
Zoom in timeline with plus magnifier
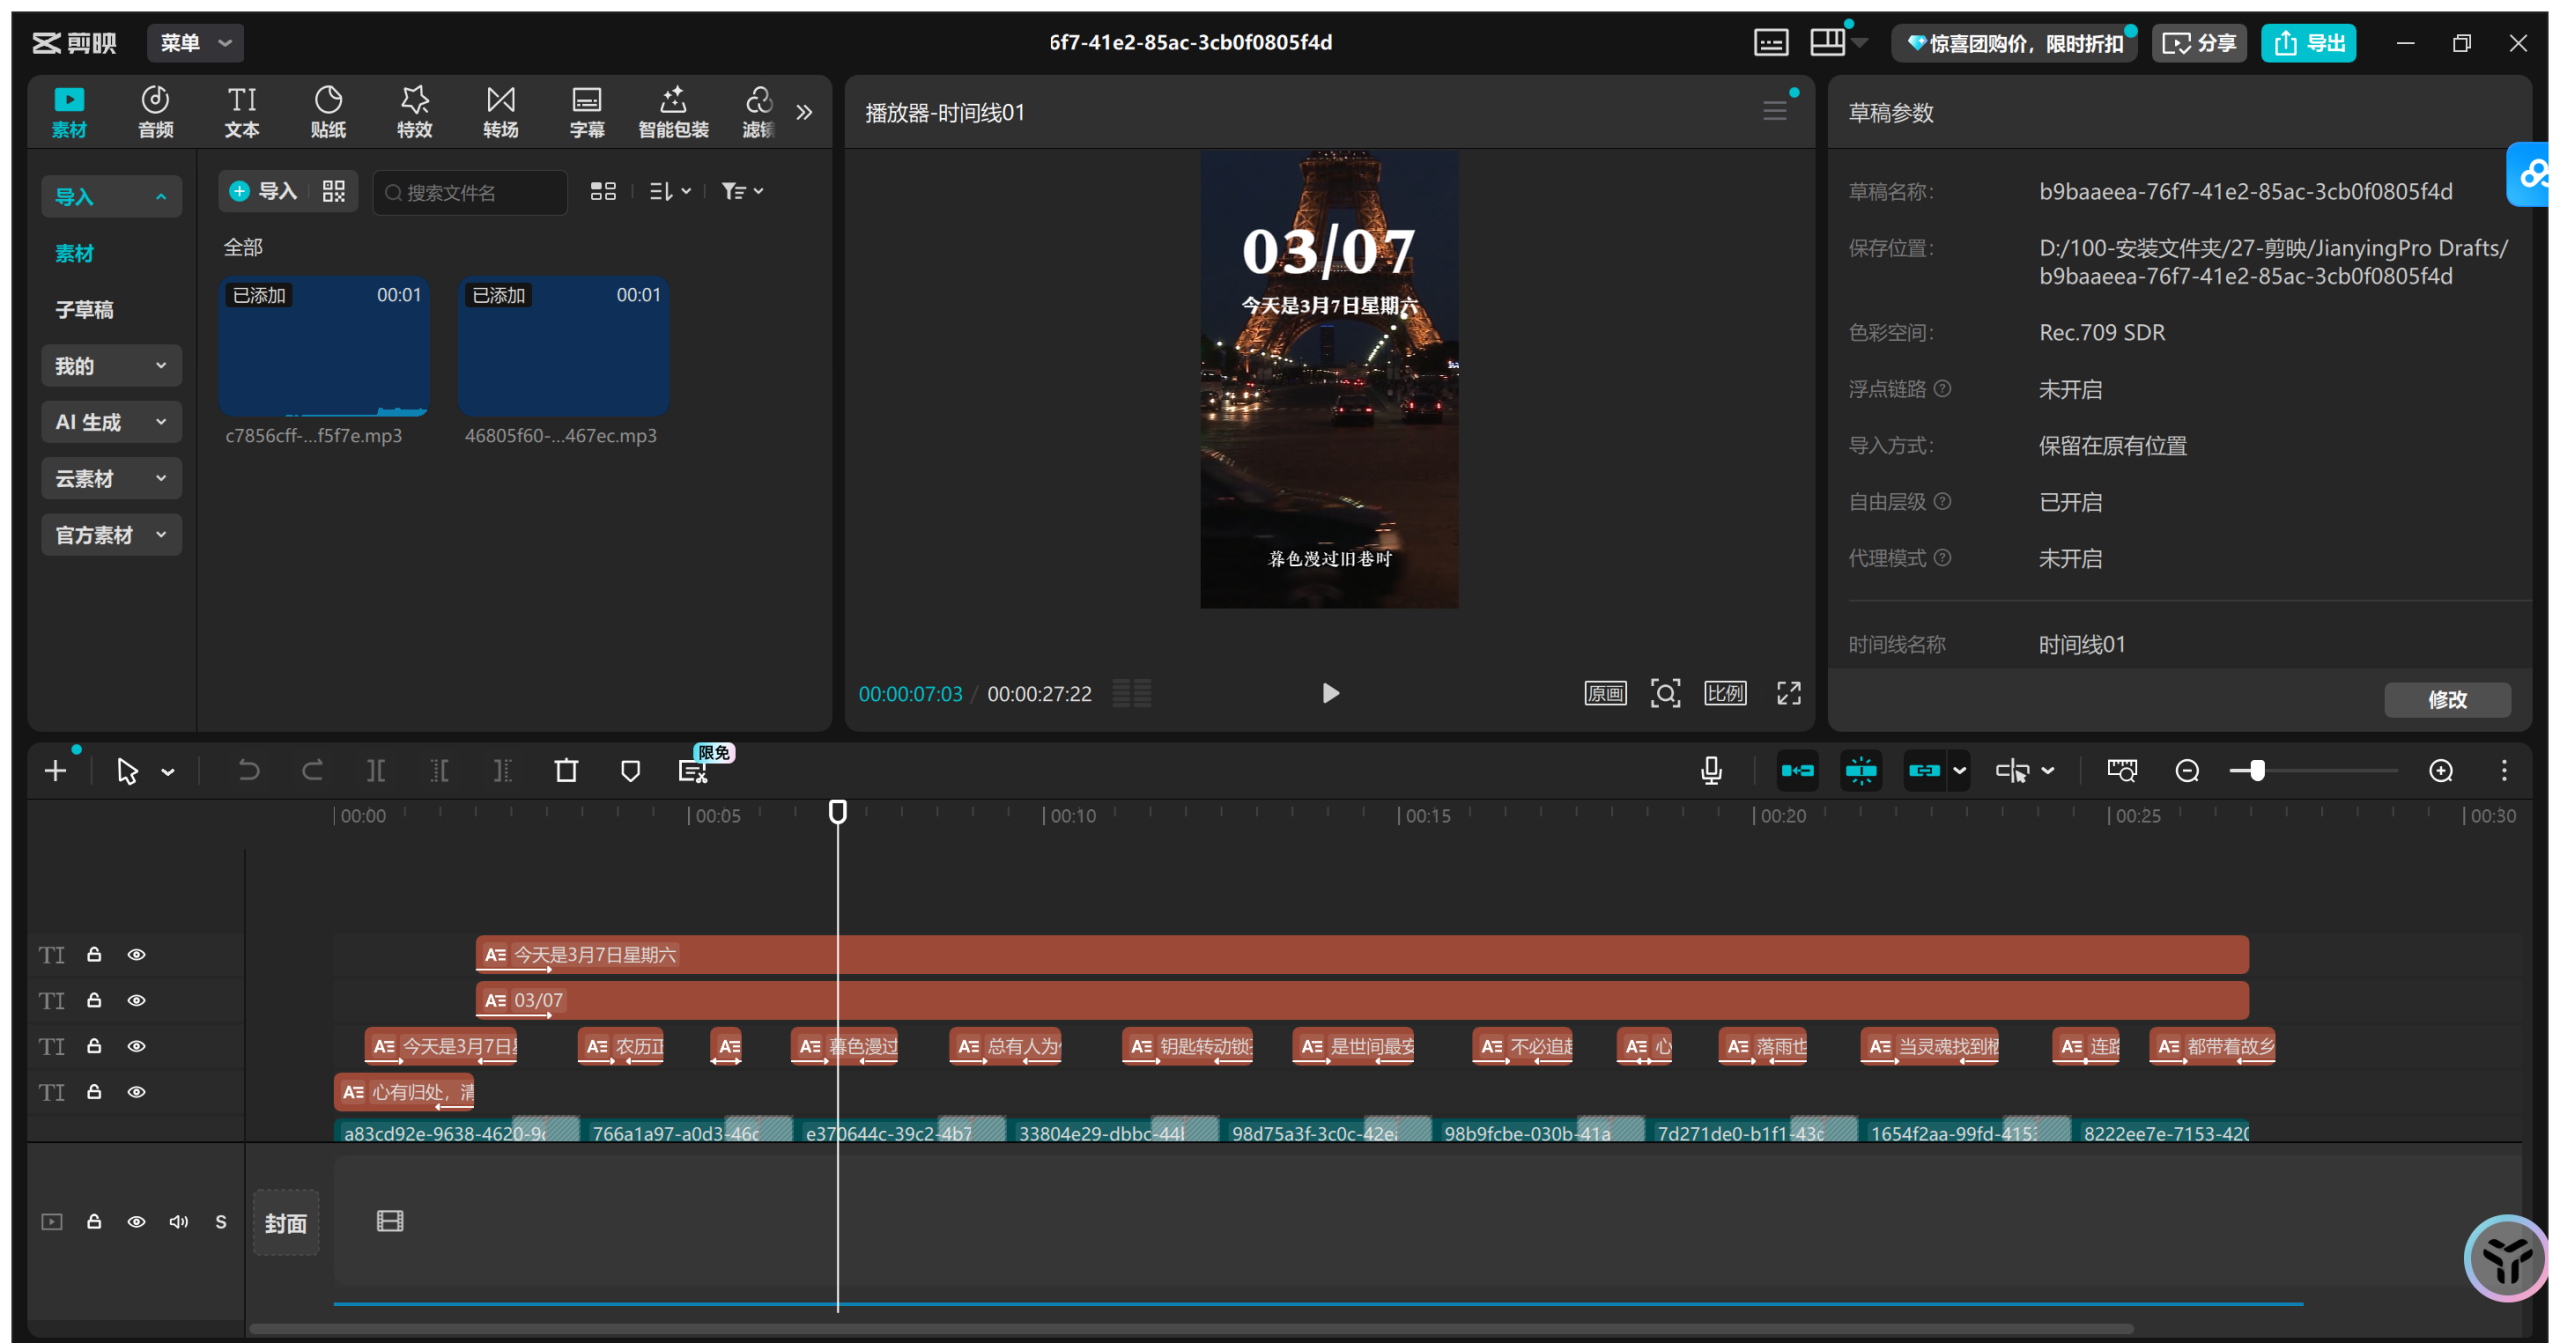[2440, 770]
